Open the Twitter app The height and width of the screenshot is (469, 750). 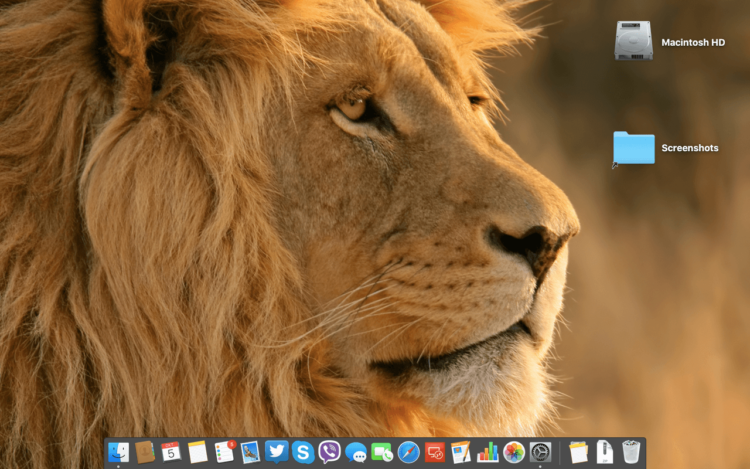coord(276,452)
